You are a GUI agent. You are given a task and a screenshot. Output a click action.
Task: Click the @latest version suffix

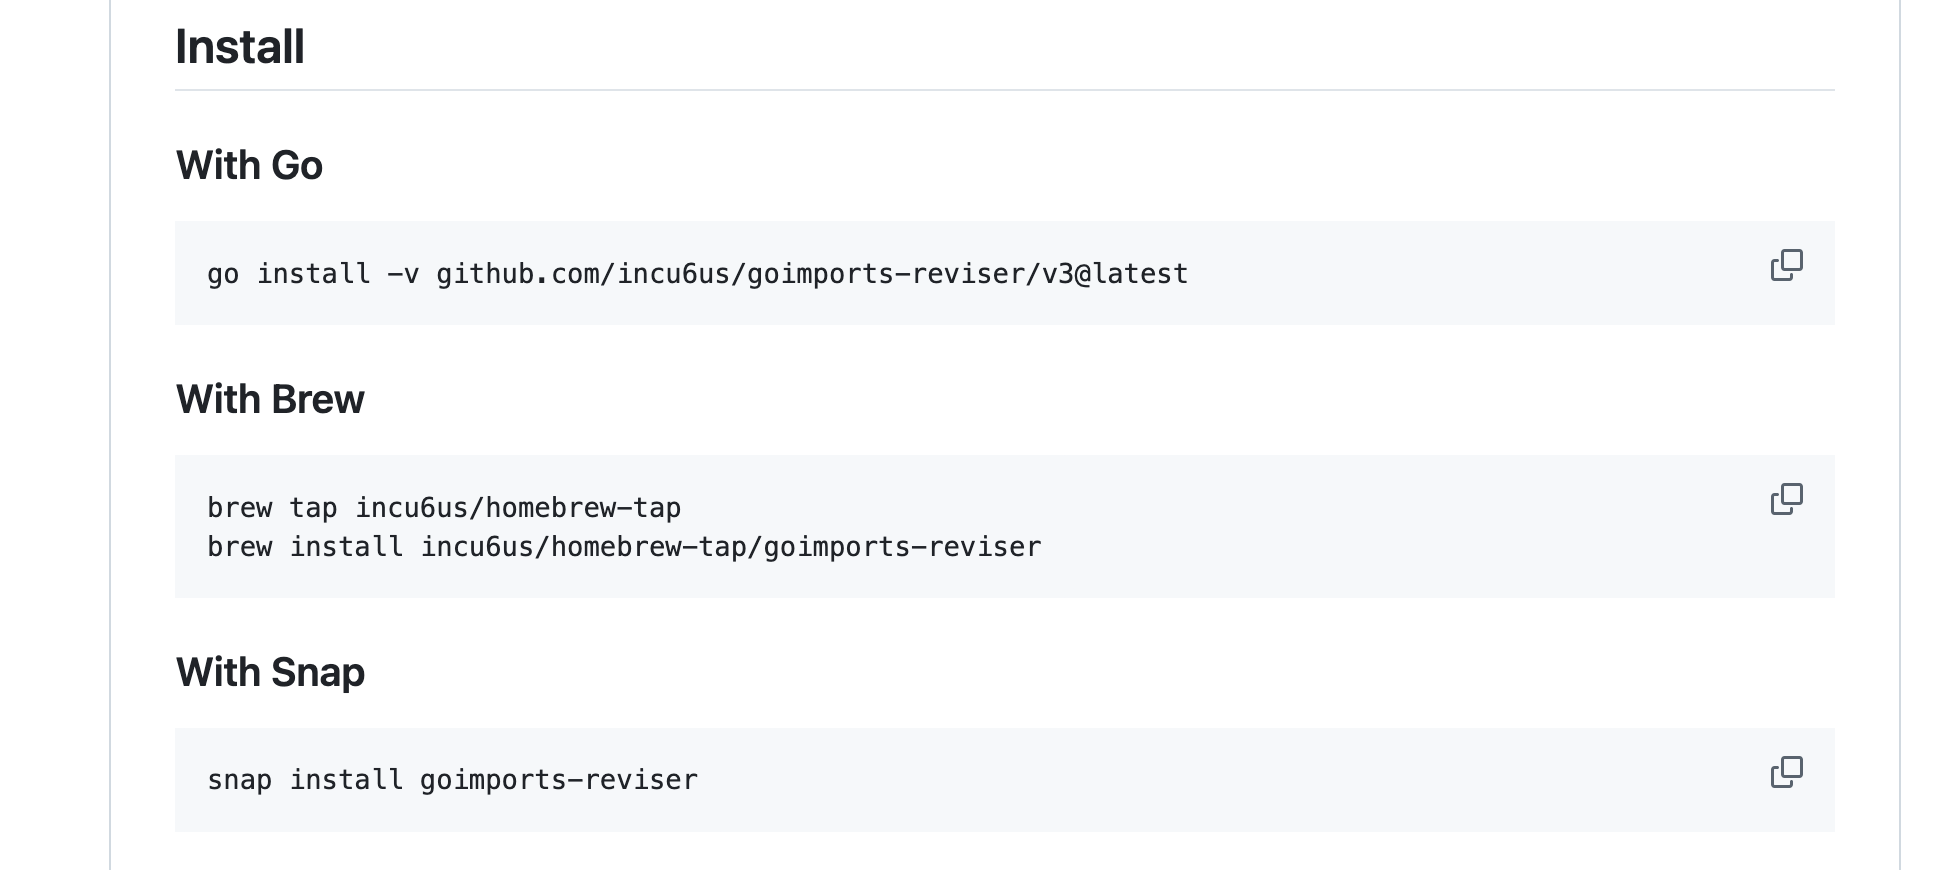(1132, 274)
